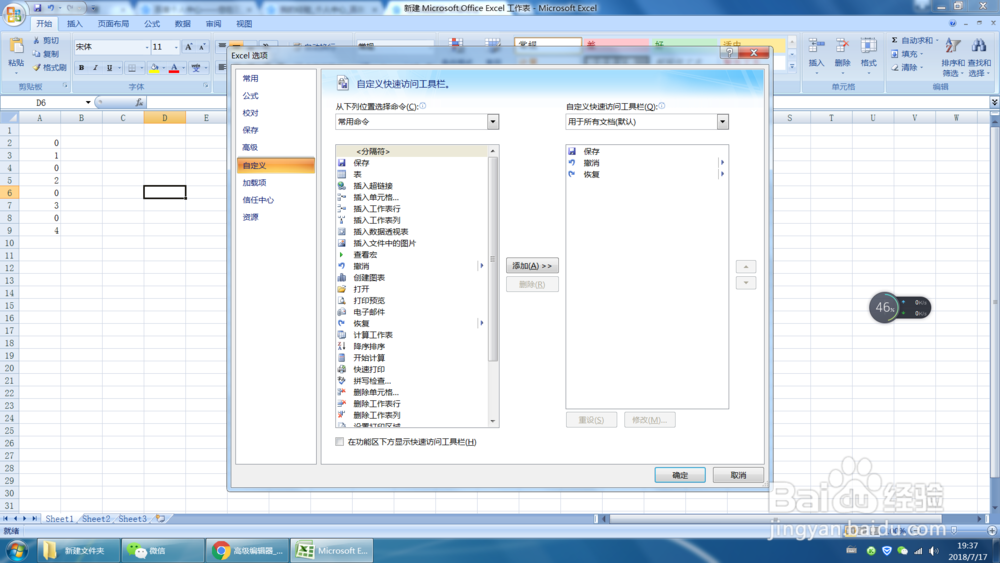
Task: Open the 视图 ribbon tab
Action: click(x=244, y=24)
